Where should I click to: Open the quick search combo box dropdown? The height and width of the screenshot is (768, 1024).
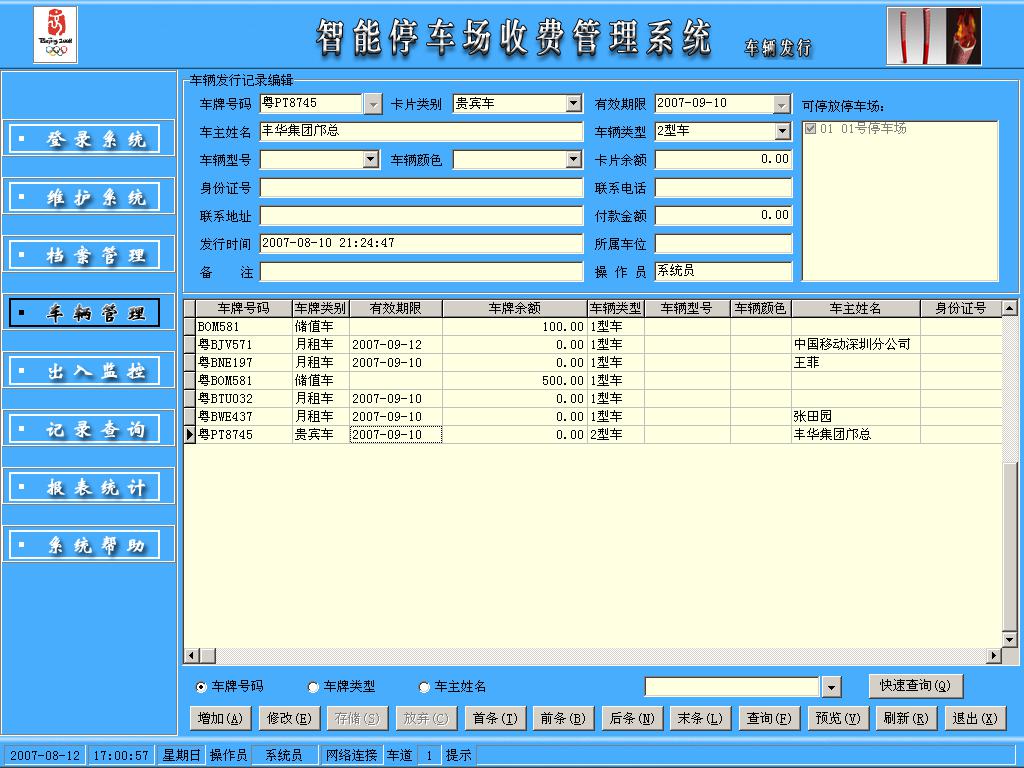pos(831,687)
